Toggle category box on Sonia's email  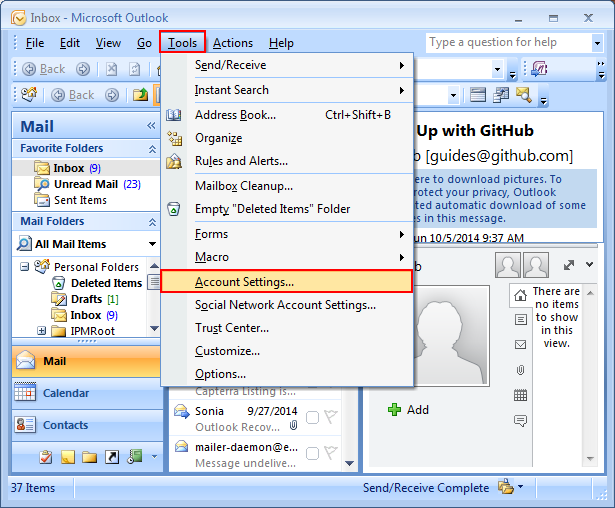coord(312,418)
